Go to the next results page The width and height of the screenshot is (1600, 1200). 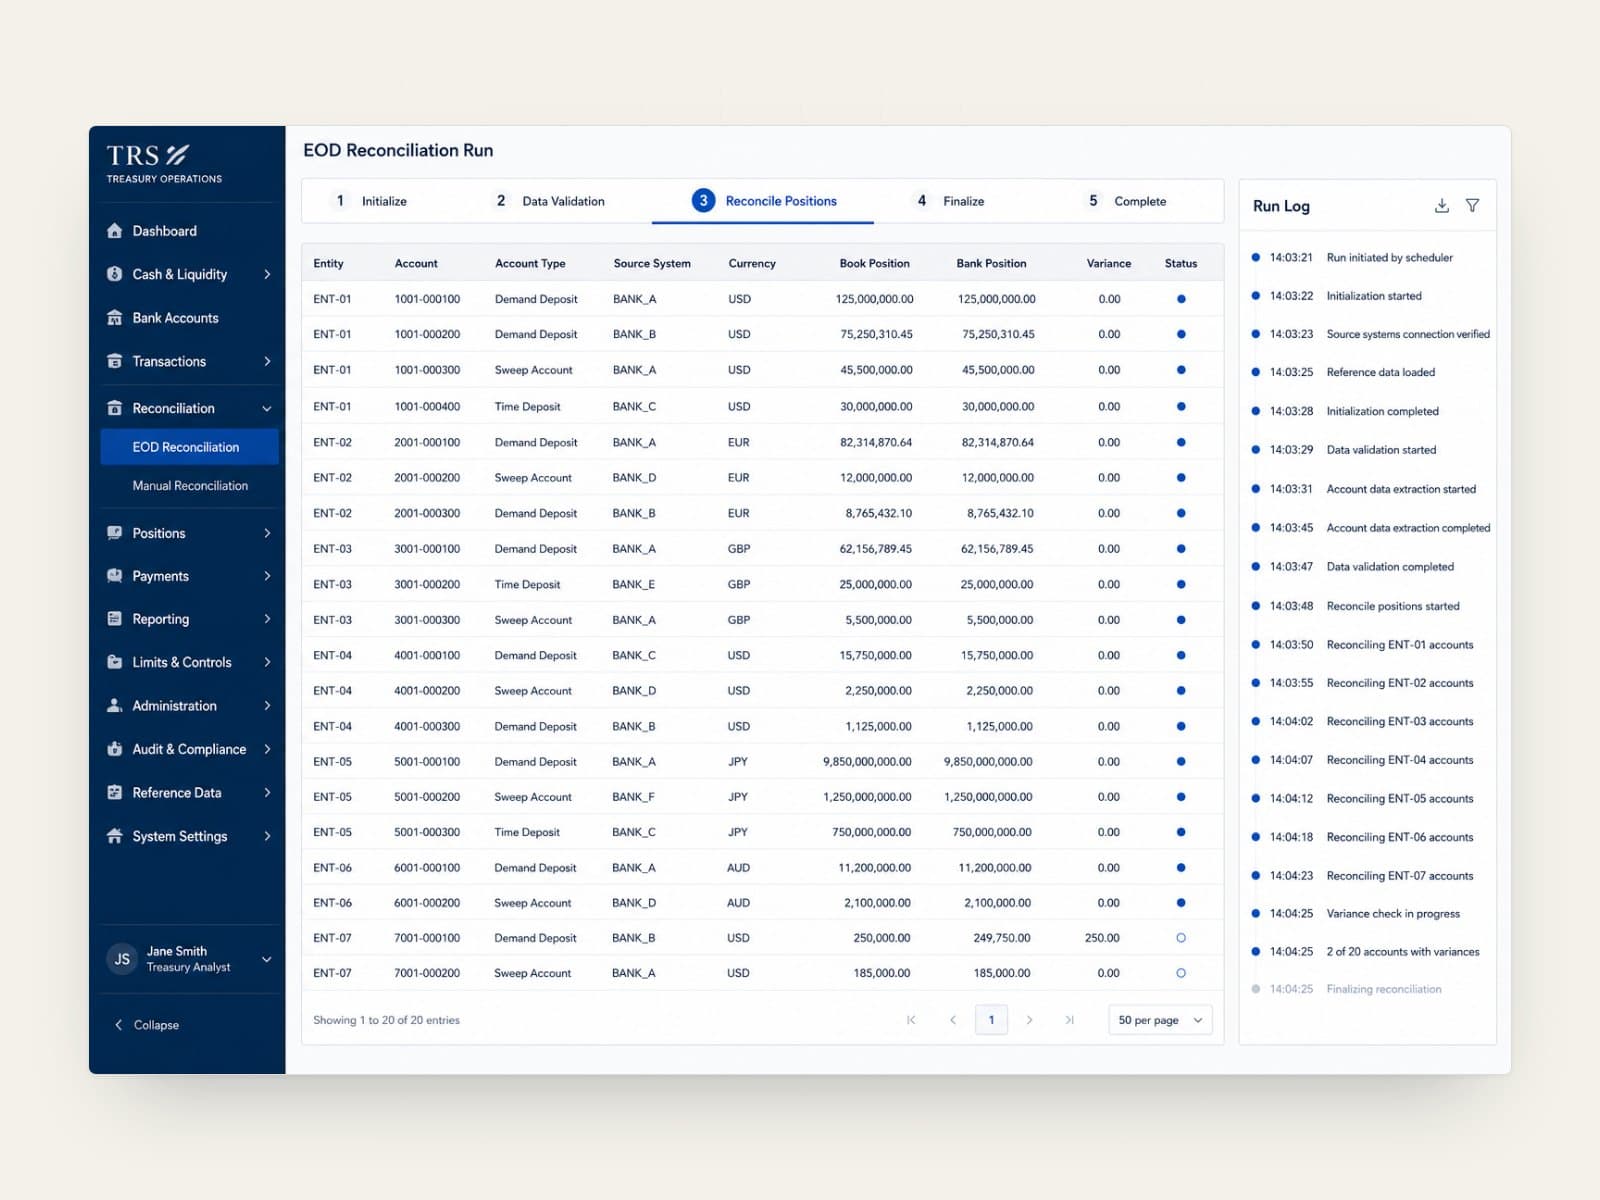click(x=1030, y=1020)
